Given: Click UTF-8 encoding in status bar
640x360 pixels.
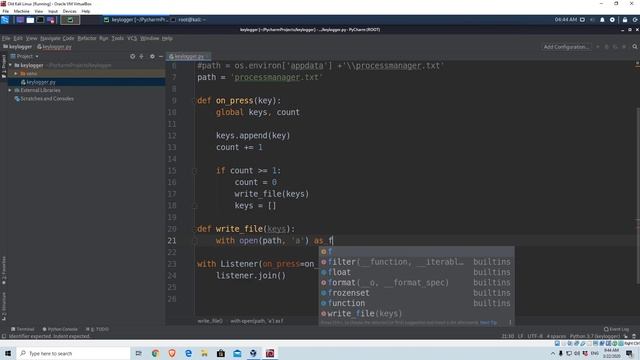Looking at the screenshot, I should click(535, 336).
